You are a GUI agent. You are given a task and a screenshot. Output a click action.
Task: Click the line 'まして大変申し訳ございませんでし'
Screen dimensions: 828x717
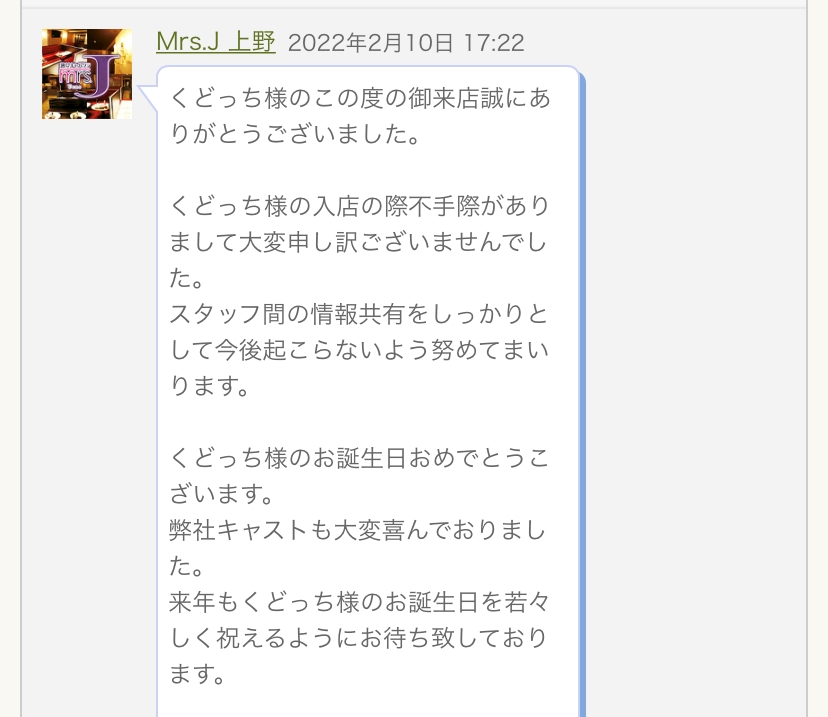click(x=358, y=242)
